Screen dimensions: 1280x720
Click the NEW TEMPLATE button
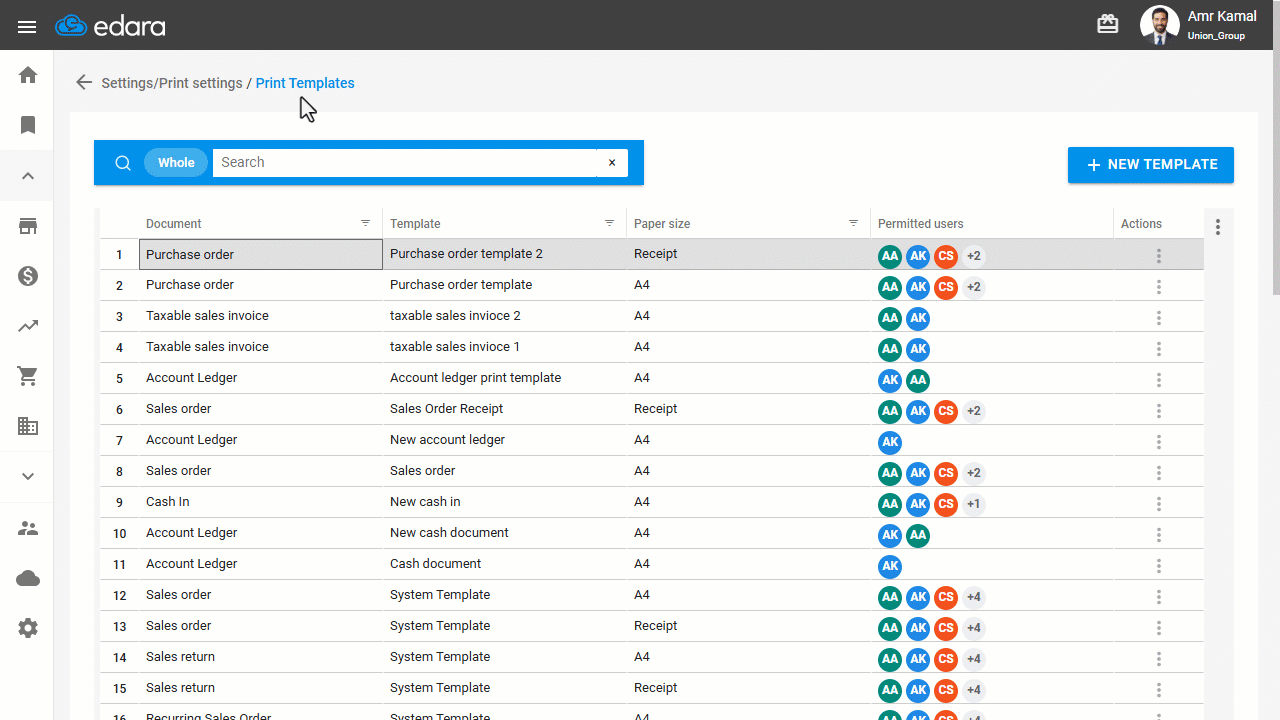1151,165
